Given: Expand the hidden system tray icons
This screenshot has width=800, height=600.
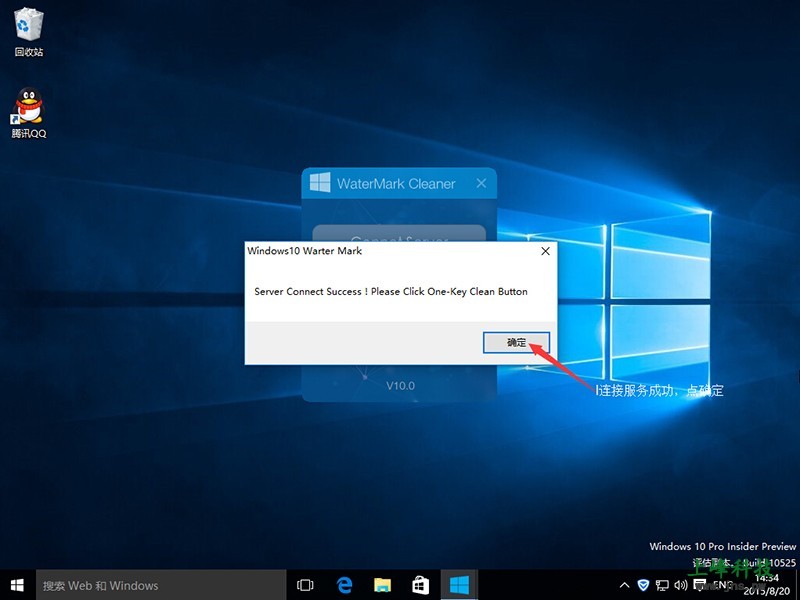Looking at the screenshot, I should point(625,585).
